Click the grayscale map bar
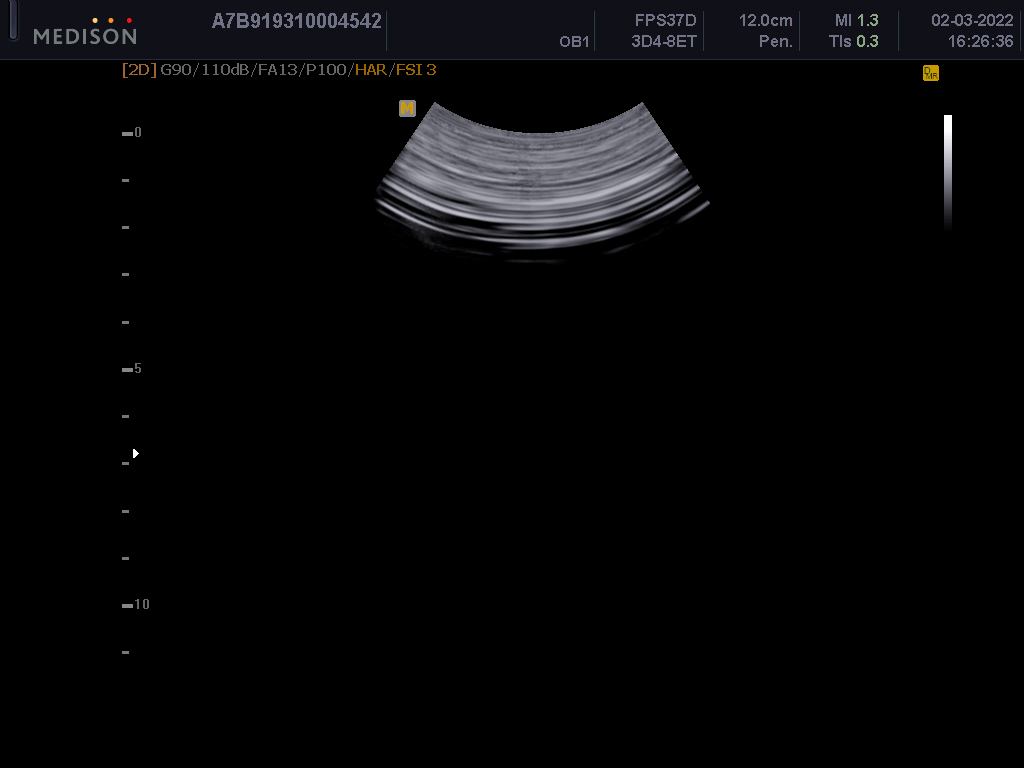The width and height of the screenshot is (1024, 768). (x=947, y=172)
